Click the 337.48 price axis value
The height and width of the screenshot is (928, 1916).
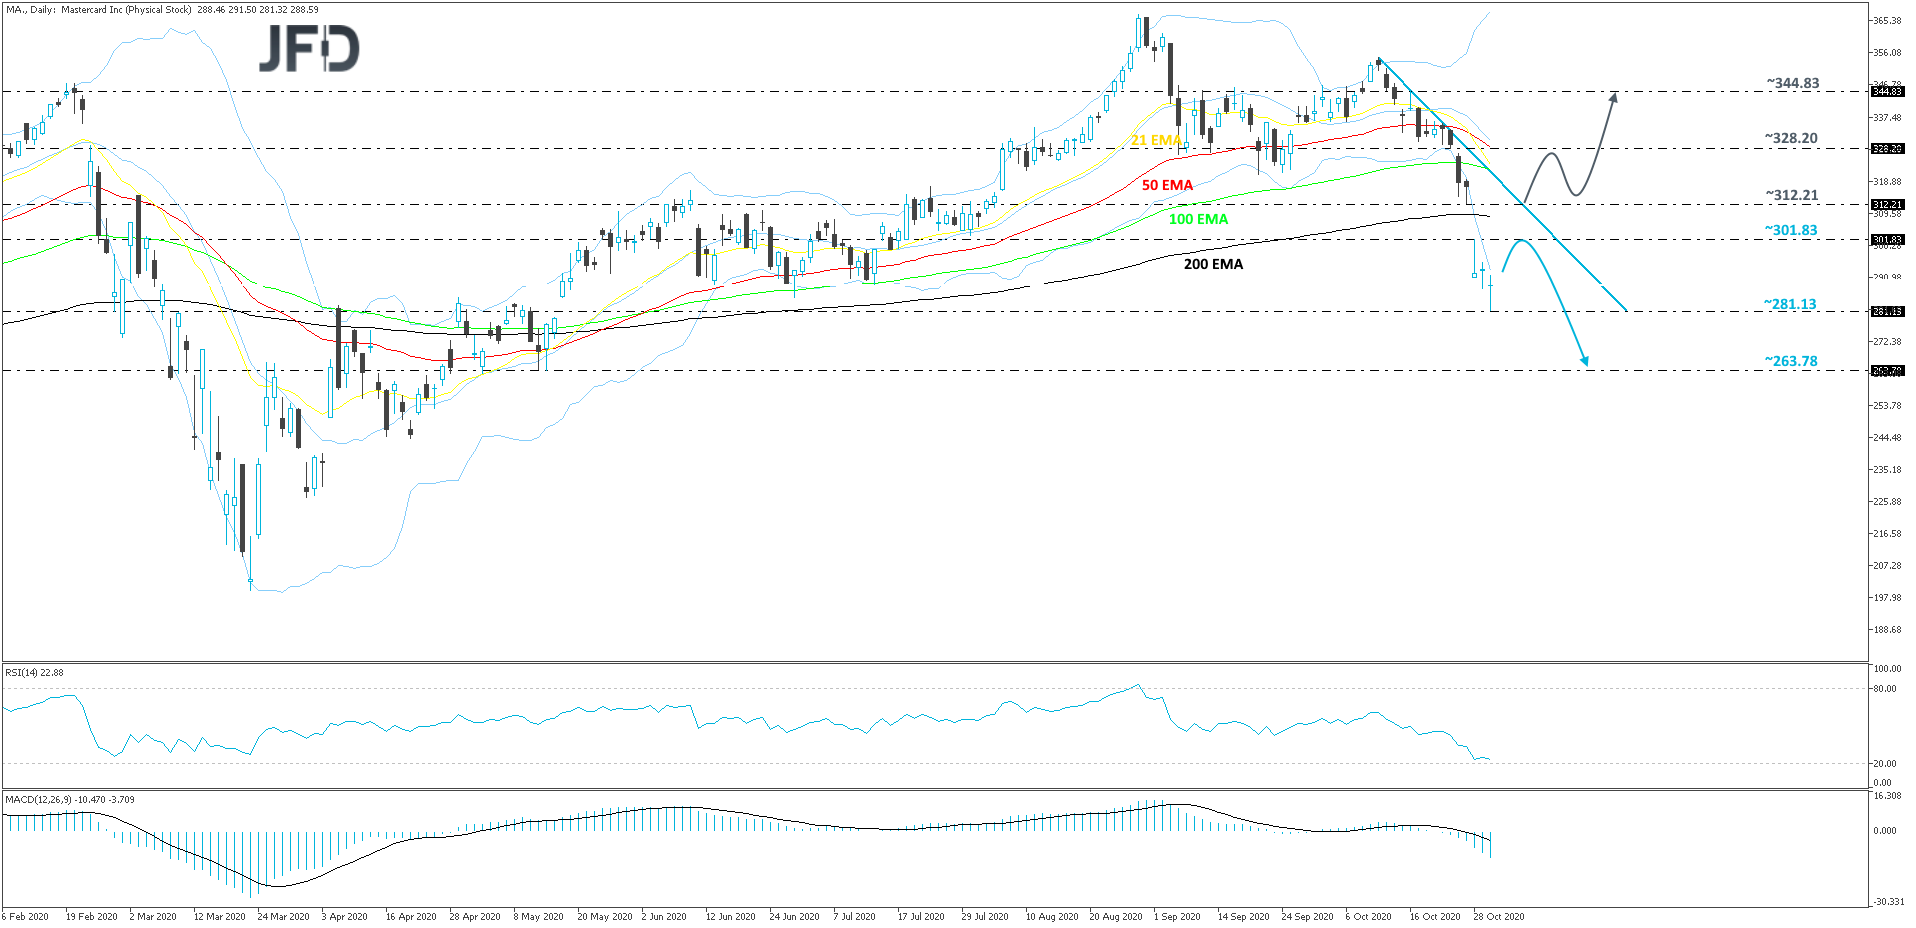(x=1887, y=118)
